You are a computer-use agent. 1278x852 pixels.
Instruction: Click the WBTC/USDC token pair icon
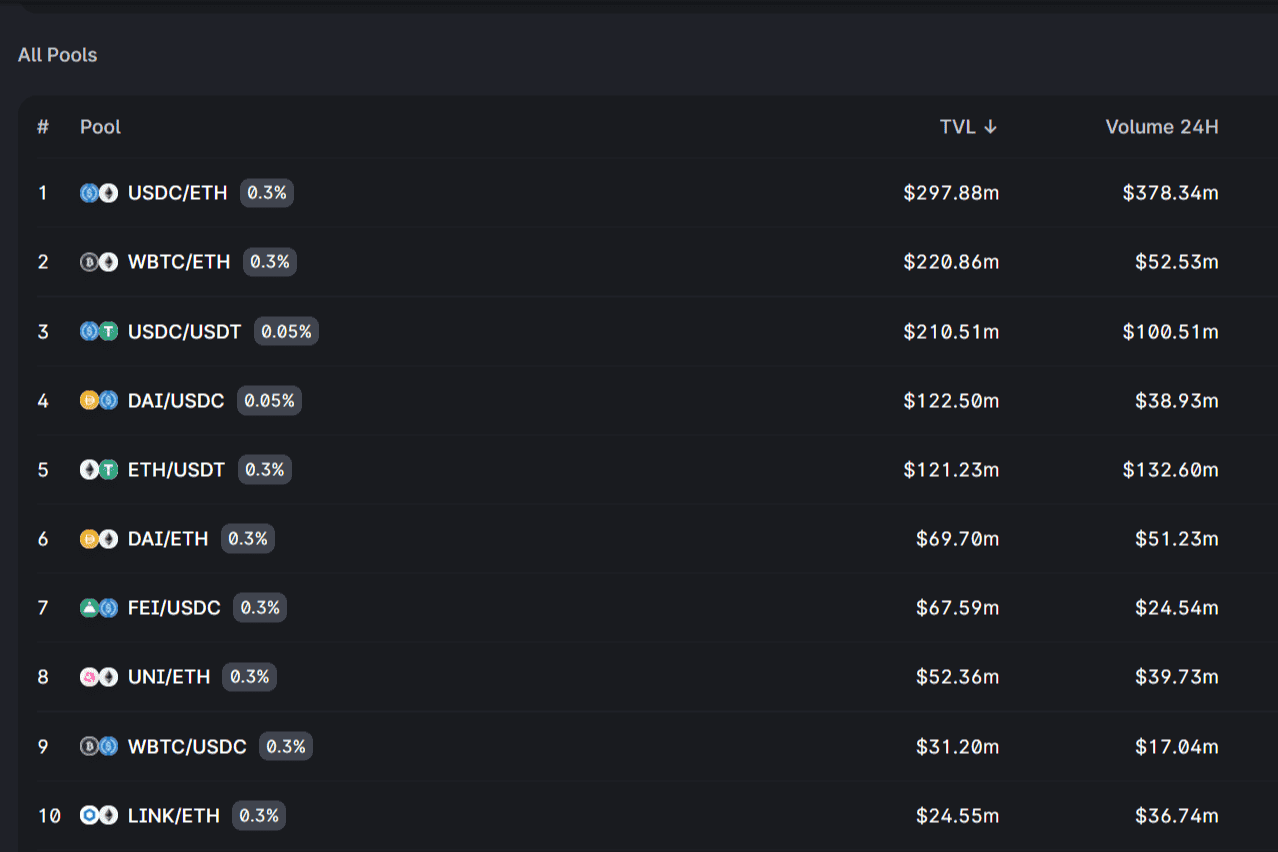[99, 746]
